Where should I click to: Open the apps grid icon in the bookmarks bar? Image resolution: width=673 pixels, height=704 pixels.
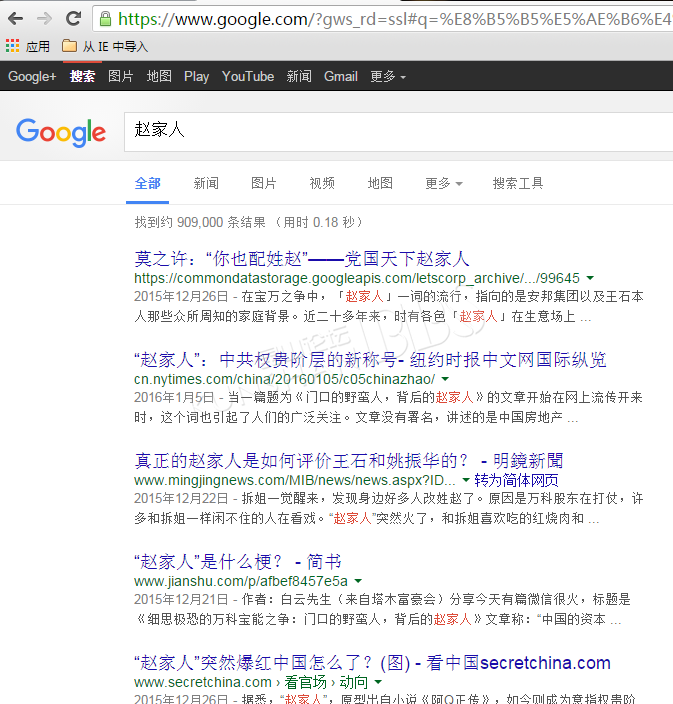point(12,45)
